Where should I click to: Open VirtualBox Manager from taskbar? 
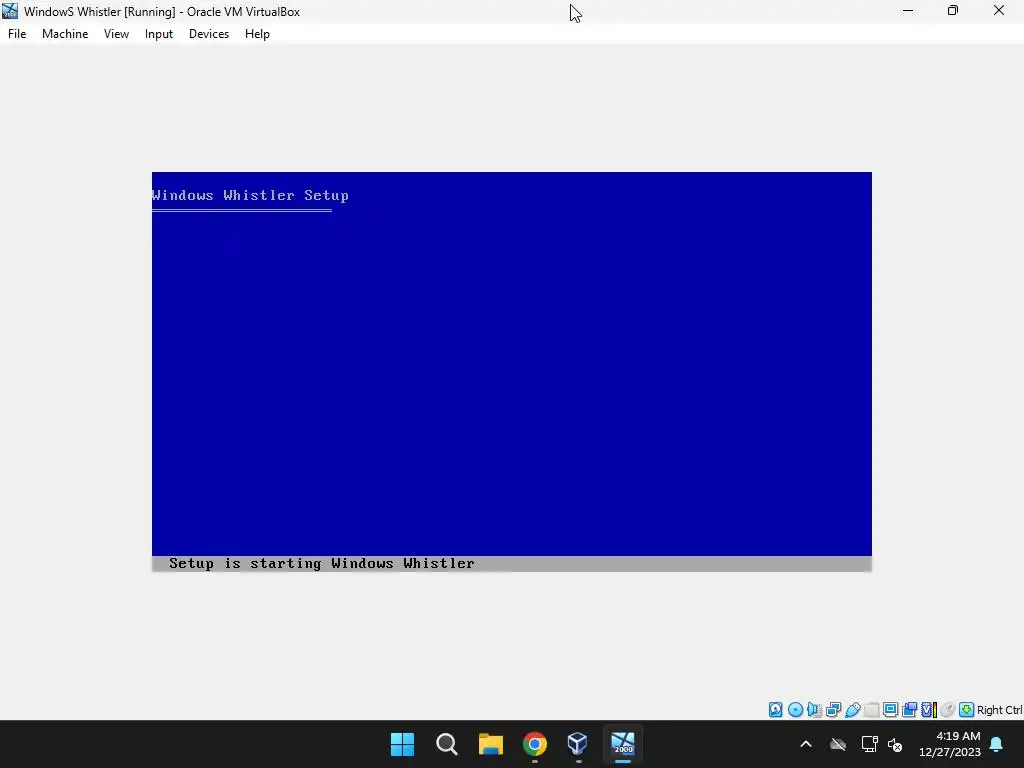pyautogui.click(x=579, y=744)
